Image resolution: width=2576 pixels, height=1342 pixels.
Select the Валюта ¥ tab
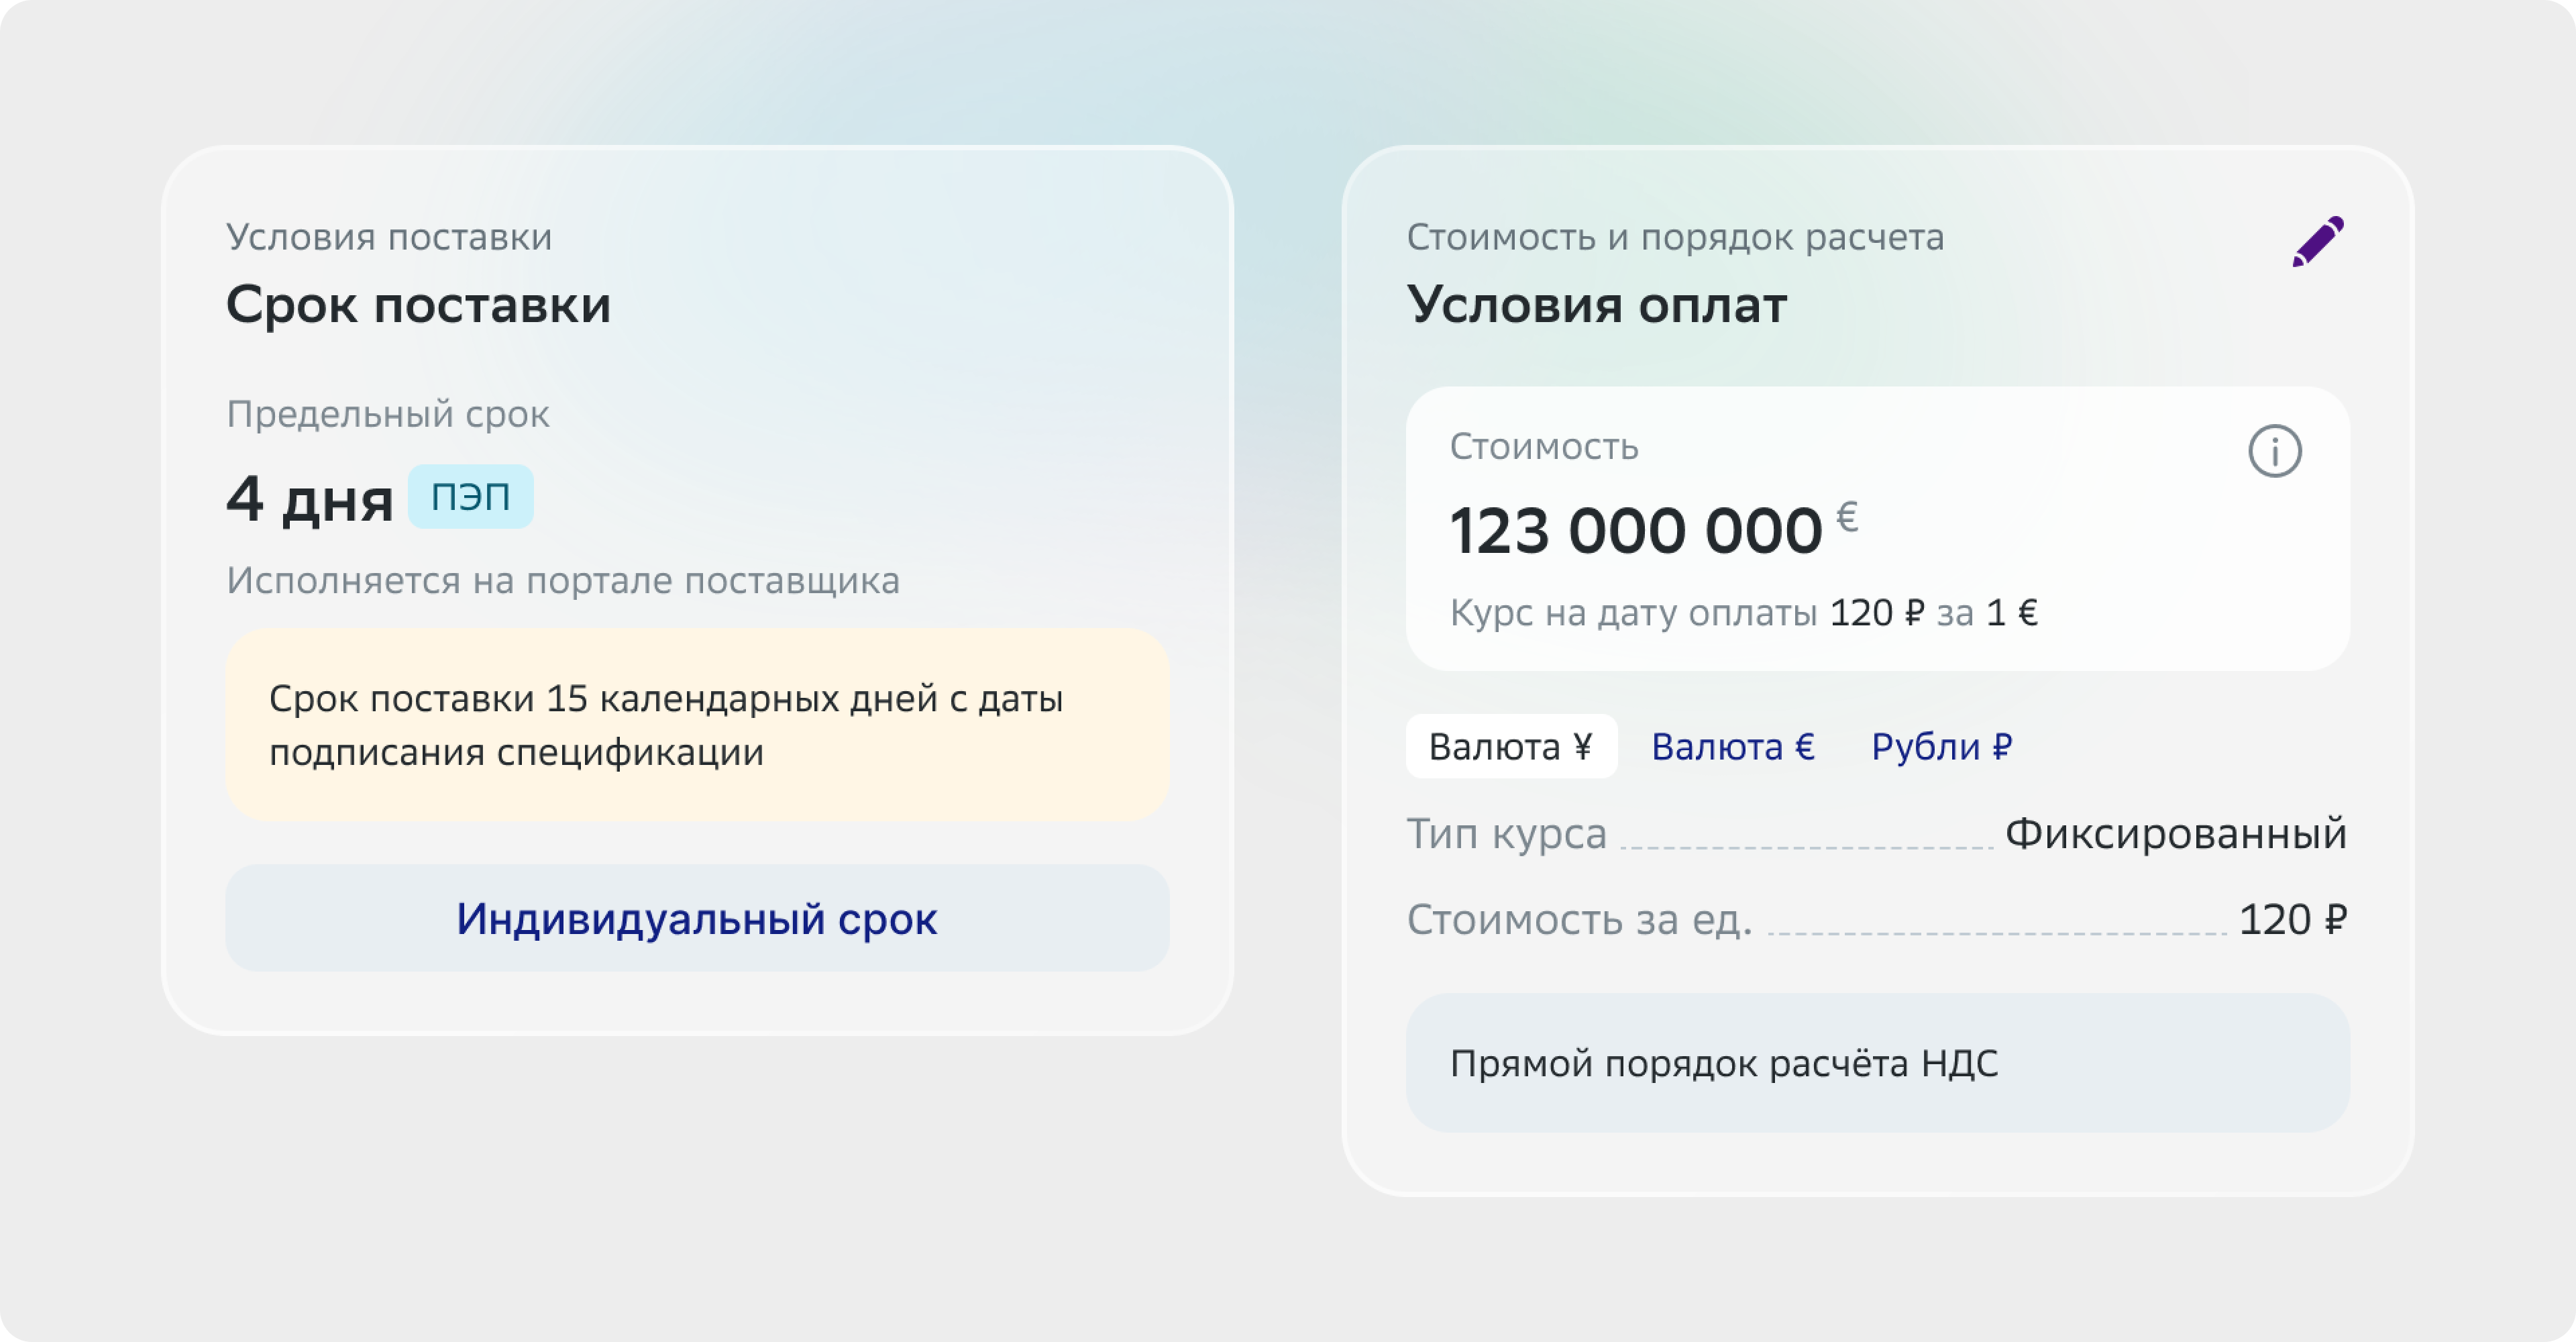click(1511, 746)
